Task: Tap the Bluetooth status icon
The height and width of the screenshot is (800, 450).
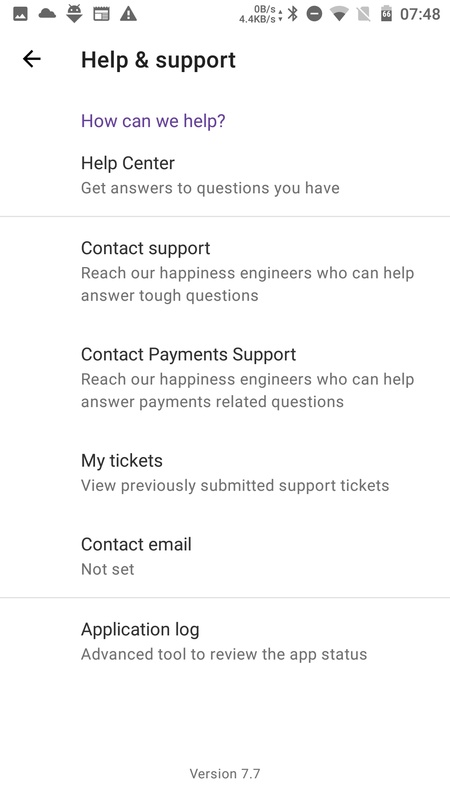Action: [293, 14]
